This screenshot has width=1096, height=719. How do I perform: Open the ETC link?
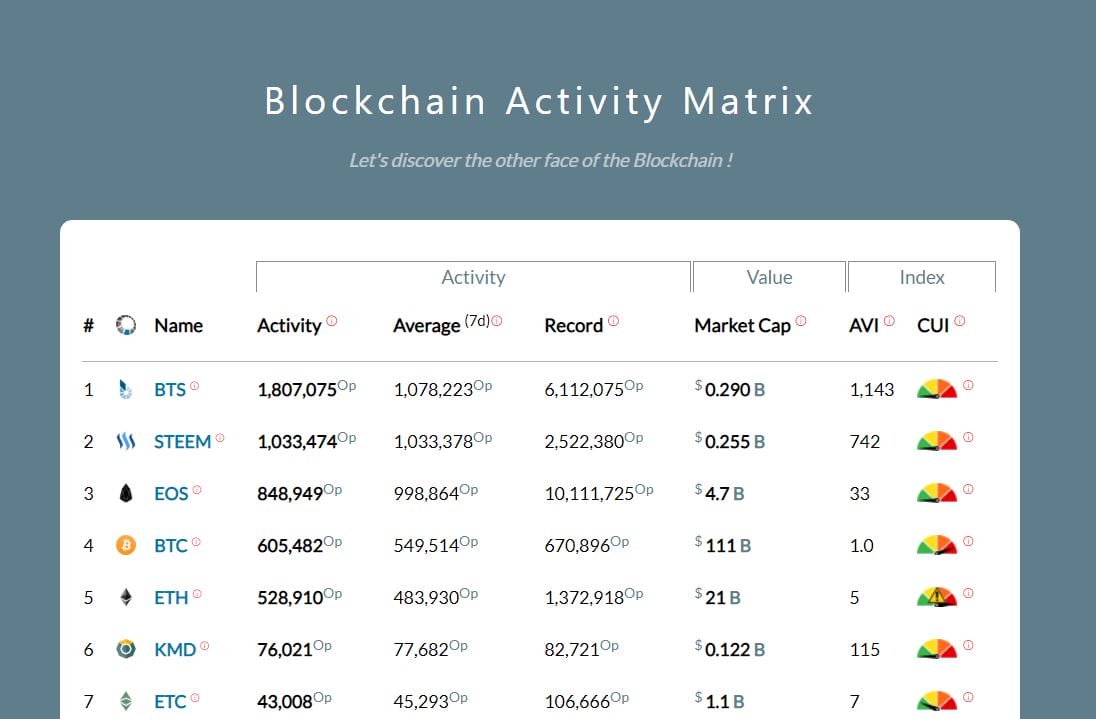(171, 702)
